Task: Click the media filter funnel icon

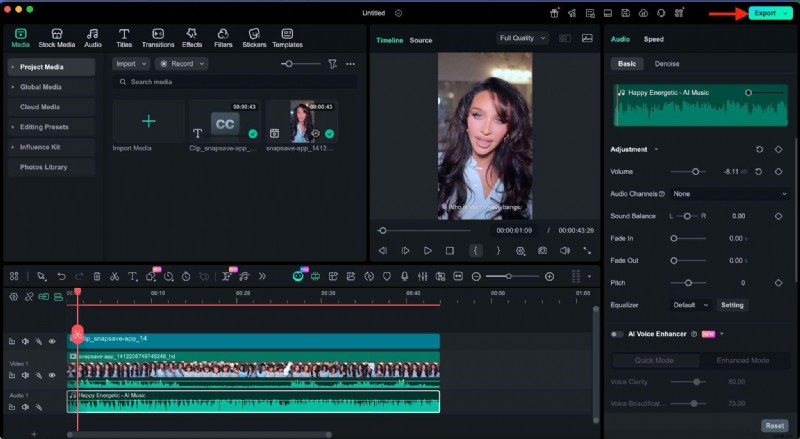Action: (x=333, y=64)
